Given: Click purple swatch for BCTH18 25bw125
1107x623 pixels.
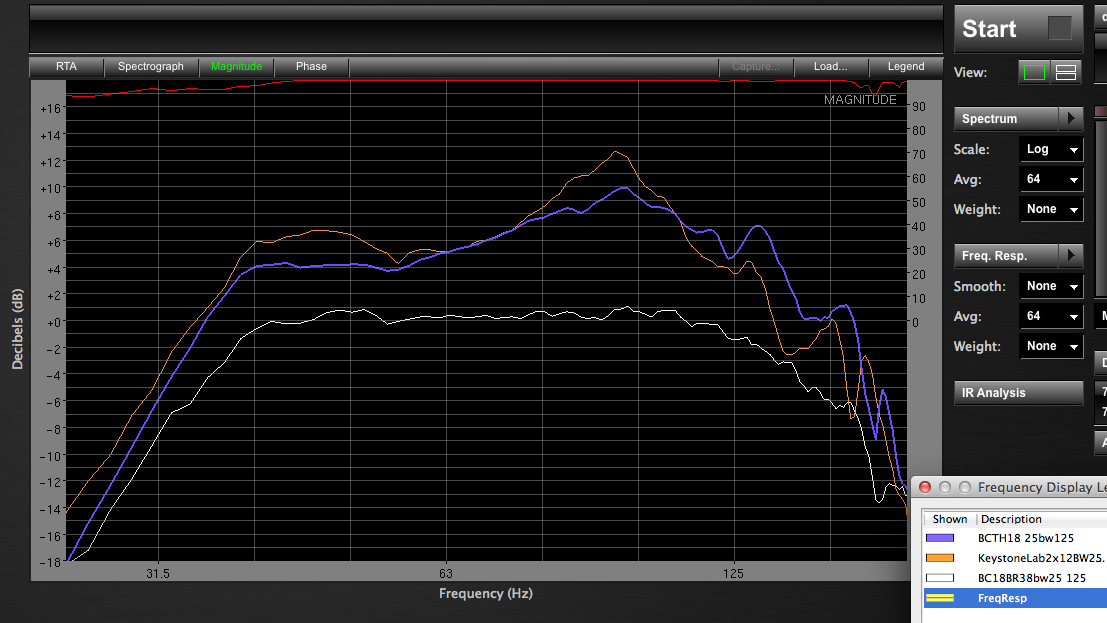Looking at the screenshot, I should tap(940, 538).
